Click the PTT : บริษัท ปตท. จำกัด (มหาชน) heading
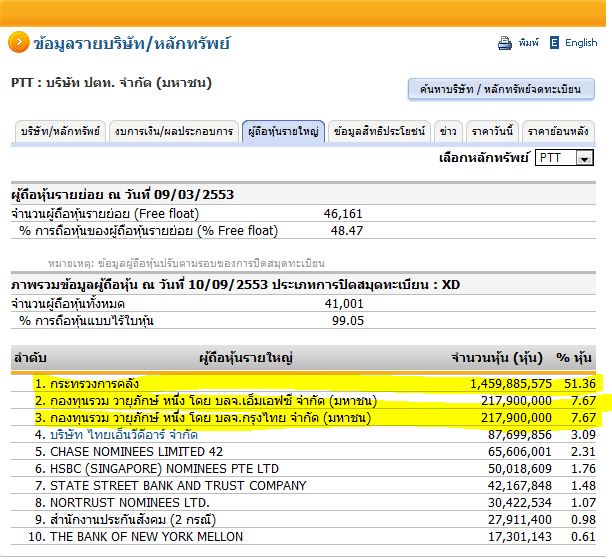 (x=112, y=83)
